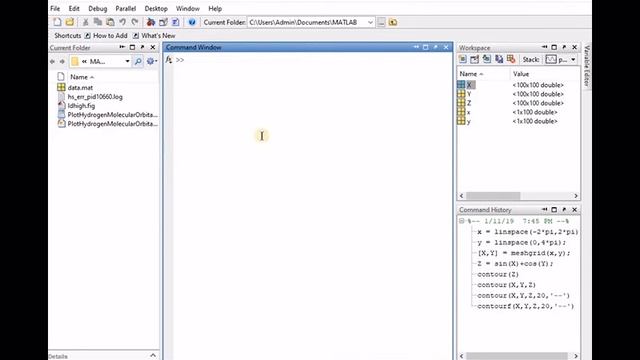Open the Desktop menu
The height and width of the screenshot is (360, 640).
(156, 9)
